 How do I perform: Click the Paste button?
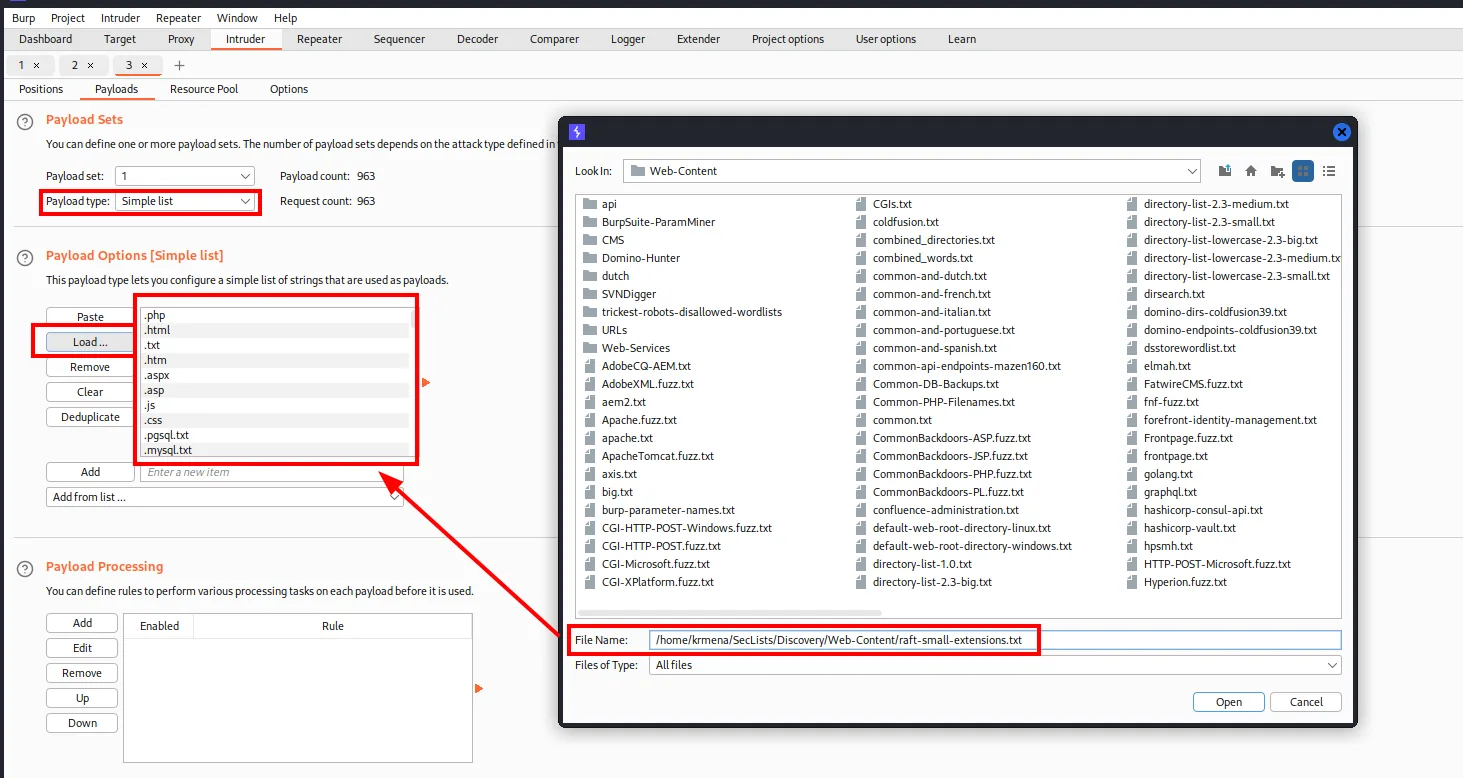90,317
